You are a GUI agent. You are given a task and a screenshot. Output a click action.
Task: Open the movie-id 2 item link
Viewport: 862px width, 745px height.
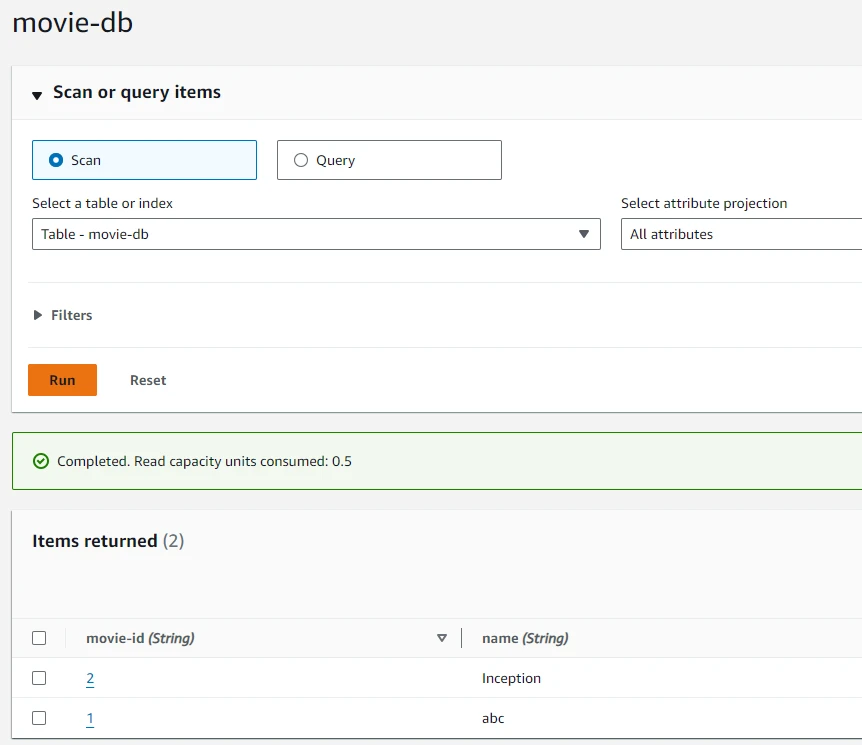[x=90, y=679]
